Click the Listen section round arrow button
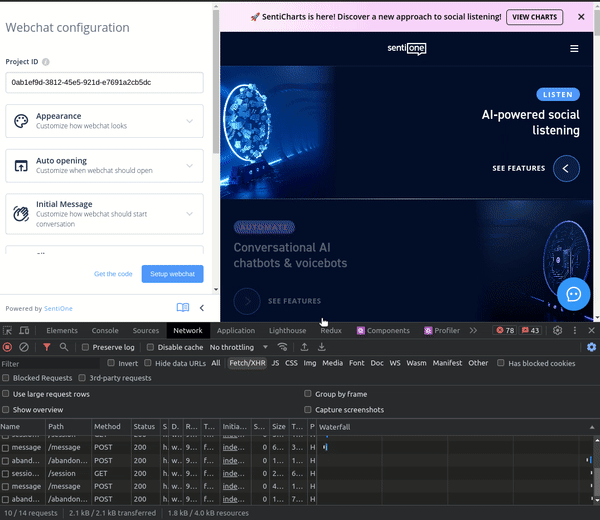The image size is (600, 520). coord(566,168)
